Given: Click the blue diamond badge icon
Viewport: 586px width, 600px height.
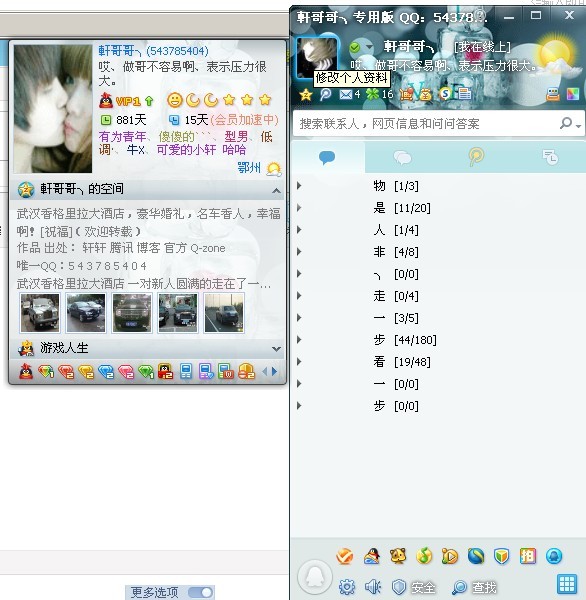Looking at the screenshot, I should point(106,371).
